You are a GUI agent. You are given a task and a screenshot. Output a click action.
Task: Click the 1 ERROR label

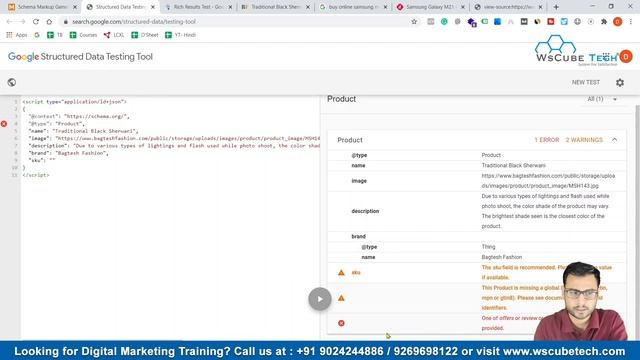(547, 140)
